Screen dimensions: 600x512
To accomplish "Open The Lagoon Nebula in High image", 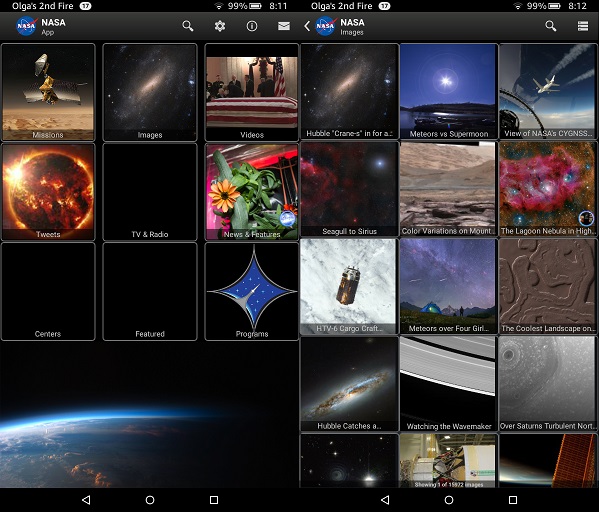I will click(x=548, y=189).
